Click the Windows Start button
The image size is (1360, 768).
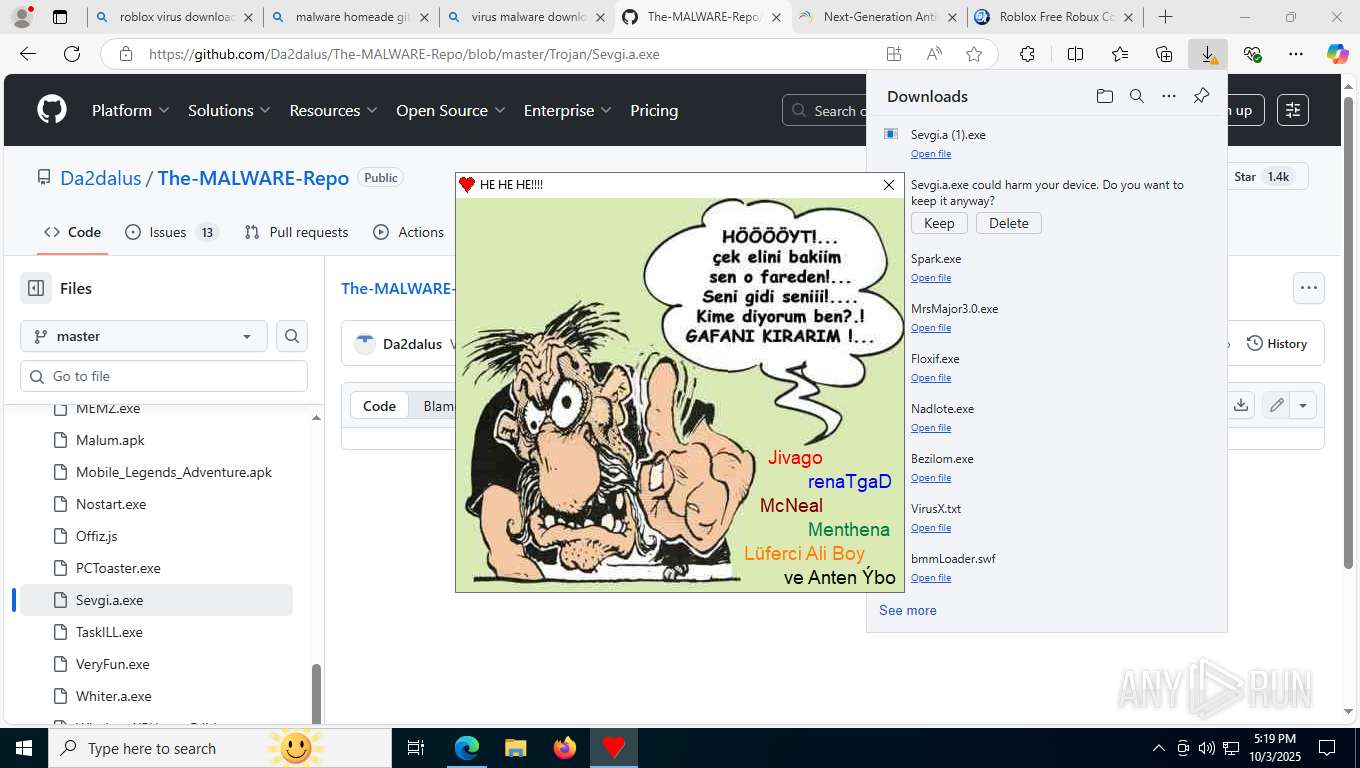coord(24,748)
